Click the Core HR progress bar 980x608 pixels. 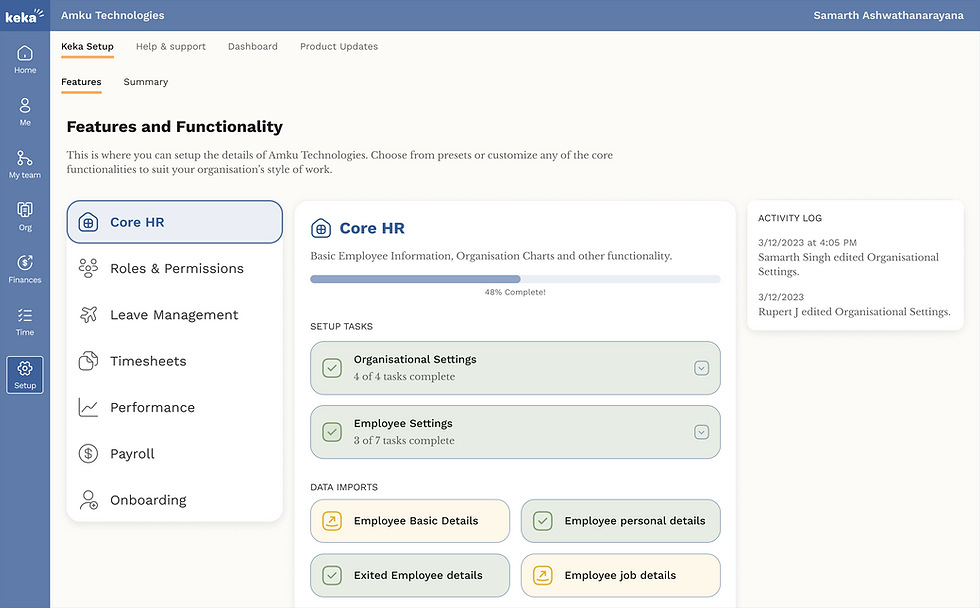[515, 279]
